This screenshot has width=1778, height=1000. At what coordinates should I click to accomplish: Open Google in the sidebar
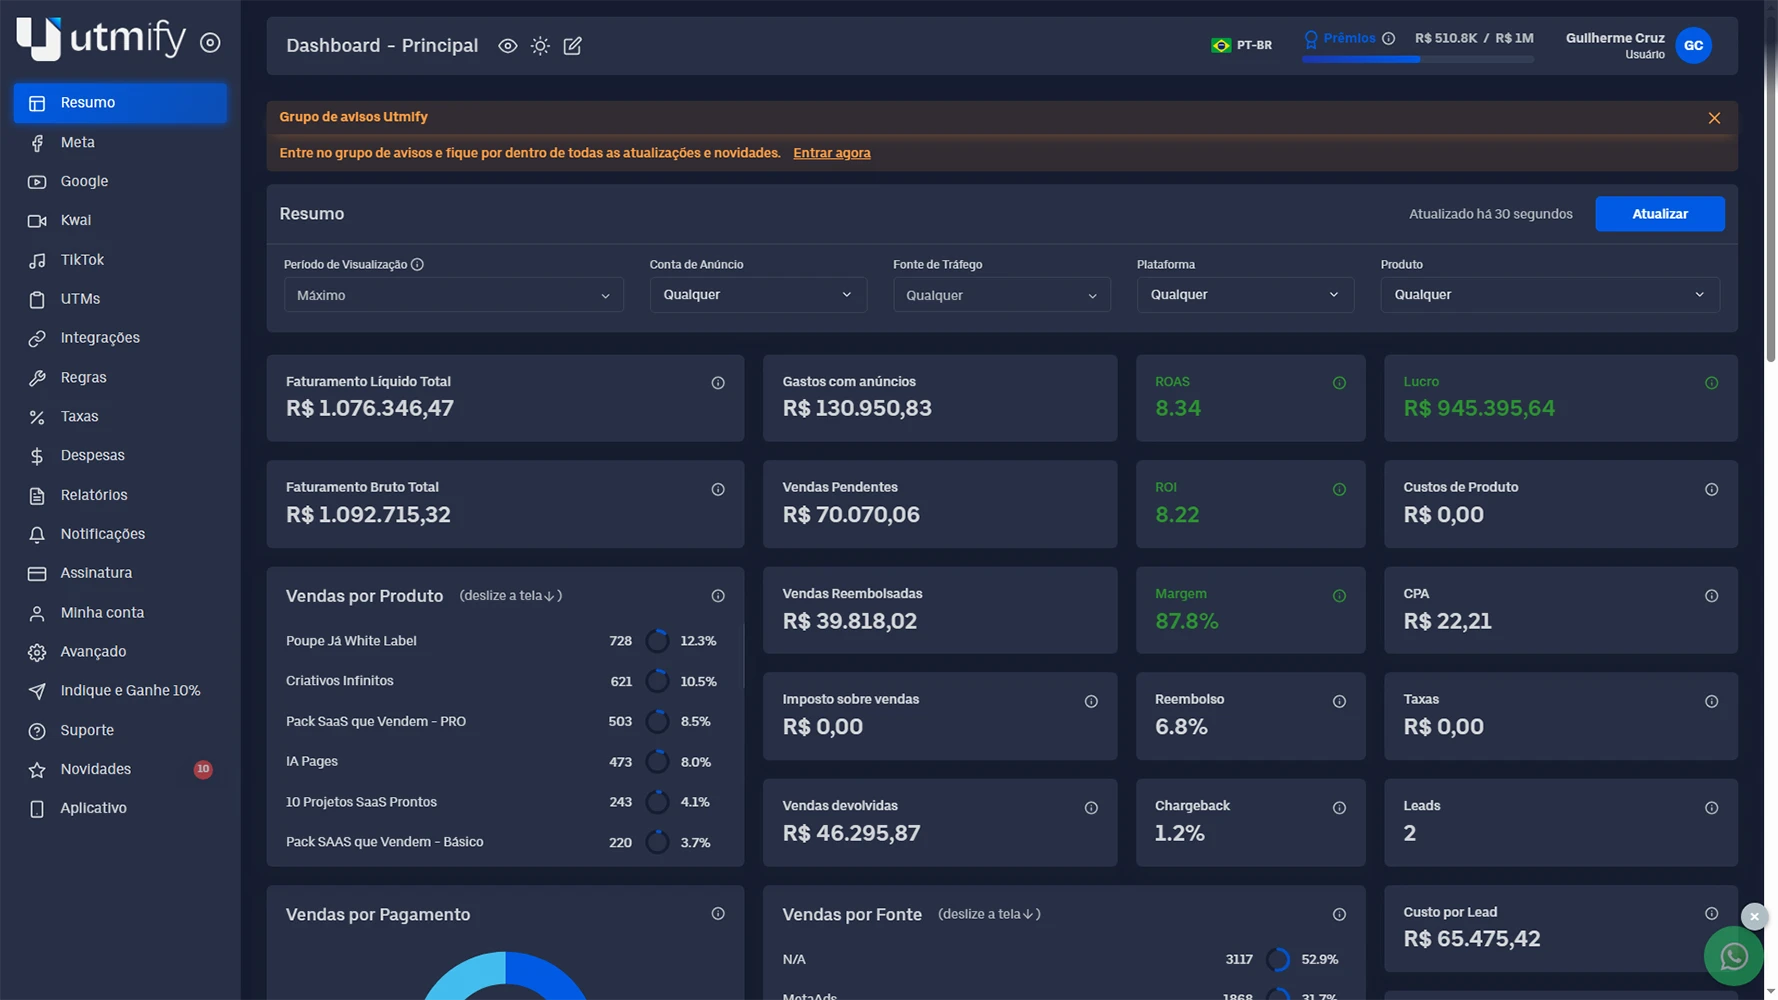(120, 181)
